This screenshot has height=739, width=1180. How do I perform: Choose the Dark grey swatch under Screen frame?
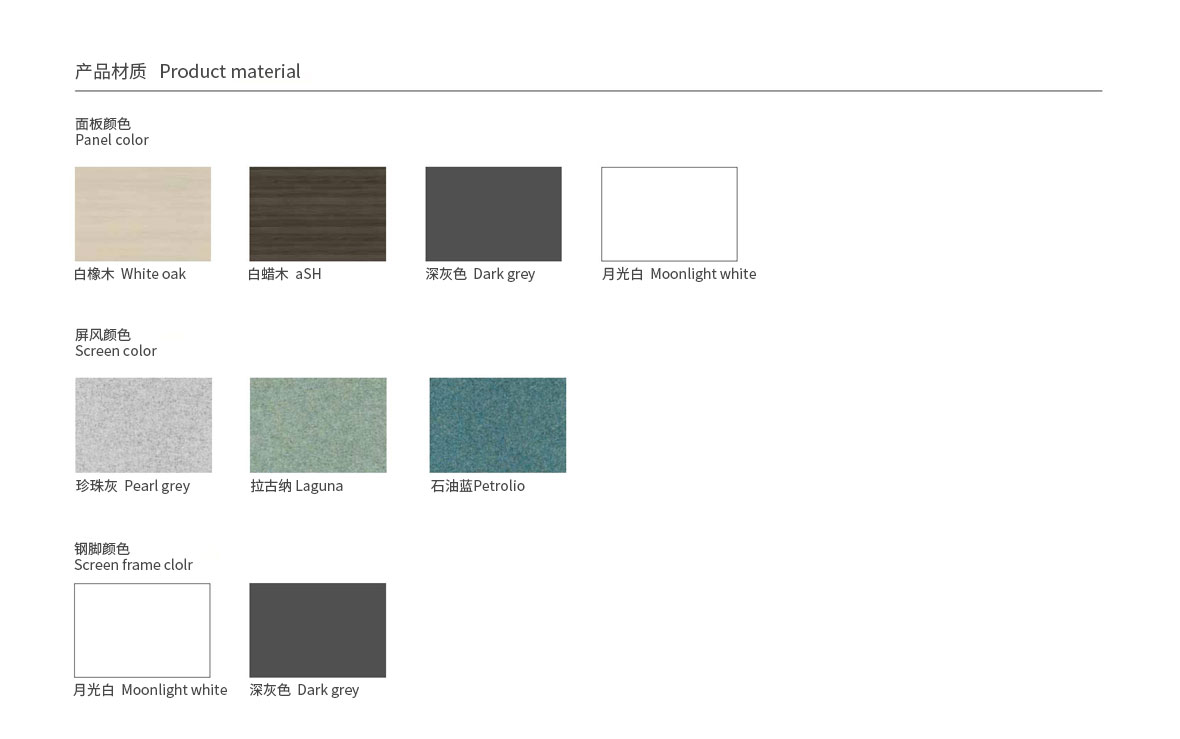[318, 630]
